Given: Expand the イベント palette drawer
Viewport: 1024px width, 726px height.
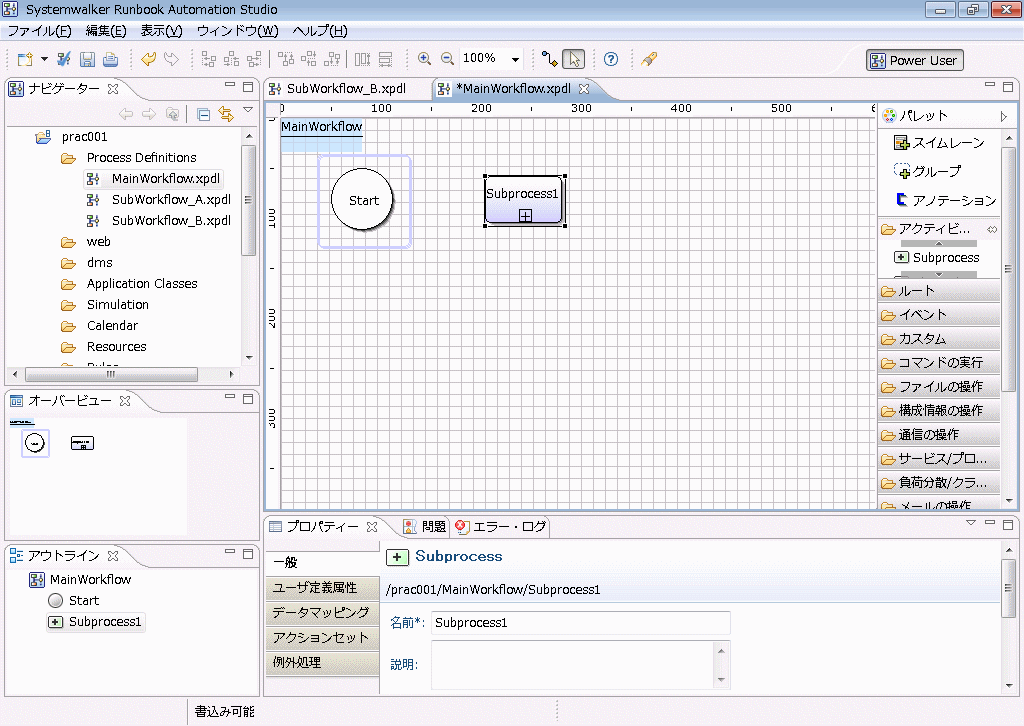Looking at the screenshot, I should [x=939, y=315].
